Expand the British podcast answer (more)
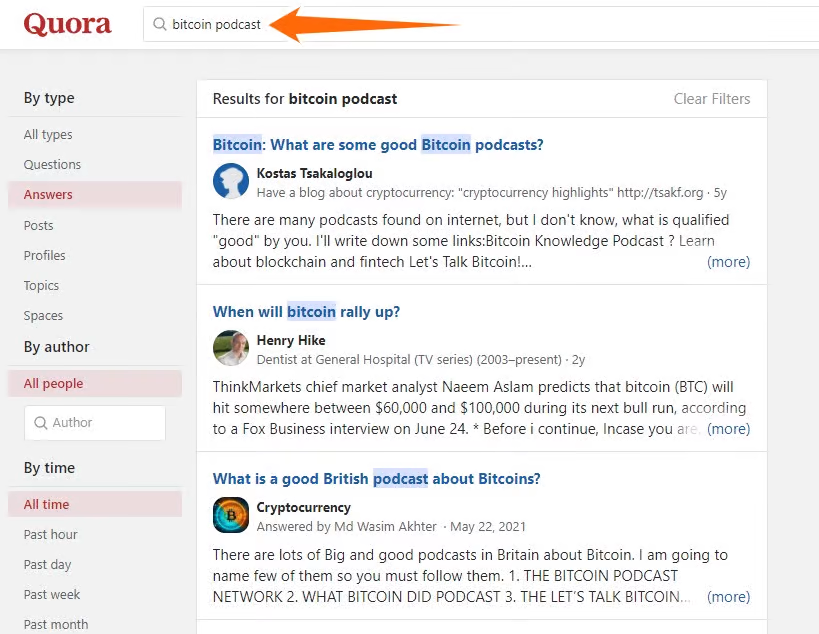This screenshot has height=634, width=819. point(728,597)
